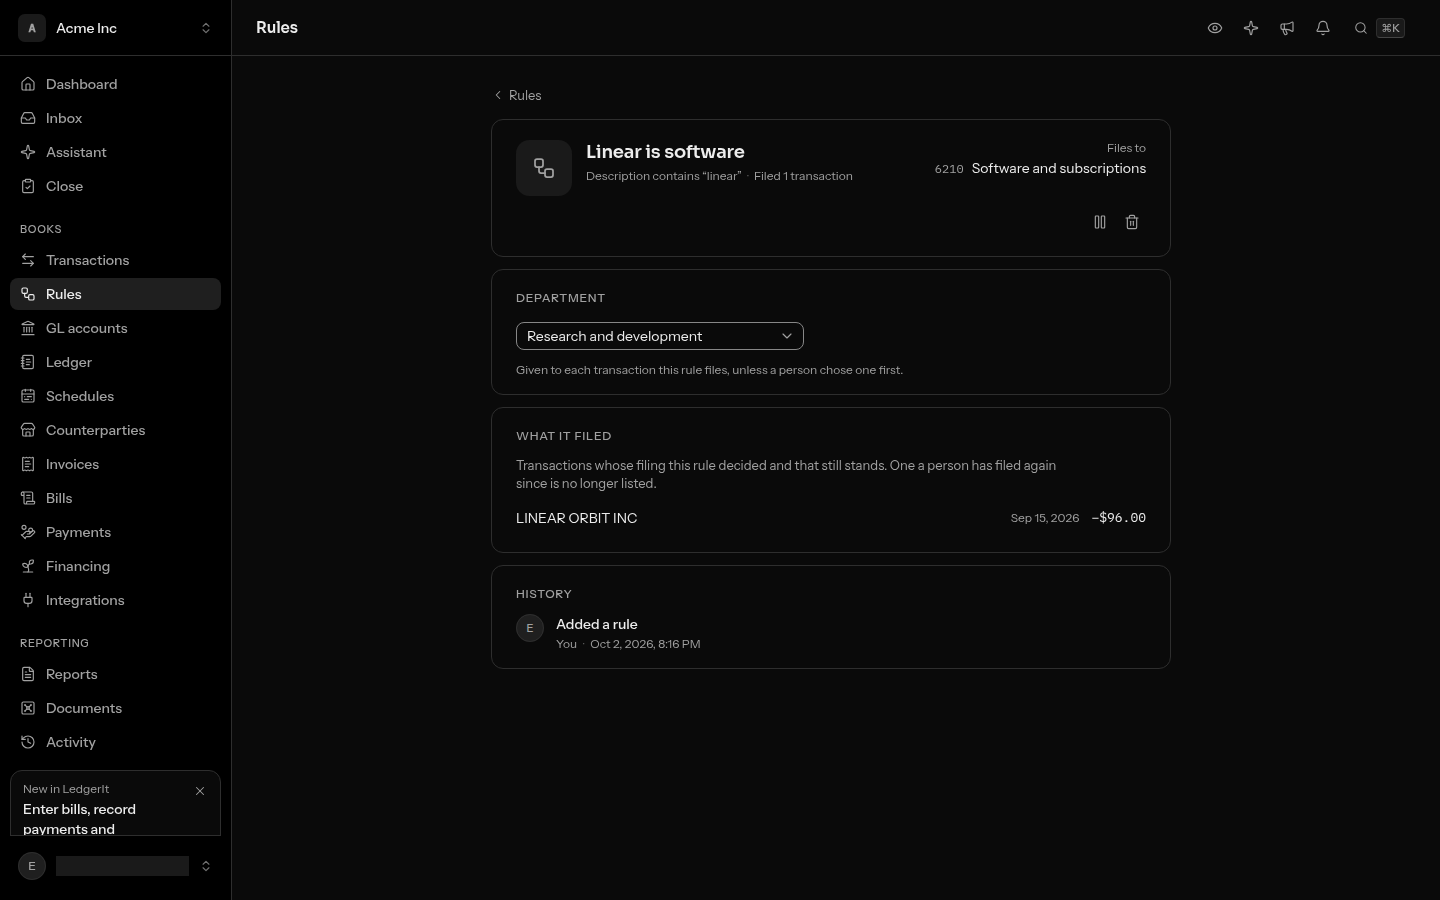Open notifications bell icon
1440x900 pixels.
tap(1323, 28)
